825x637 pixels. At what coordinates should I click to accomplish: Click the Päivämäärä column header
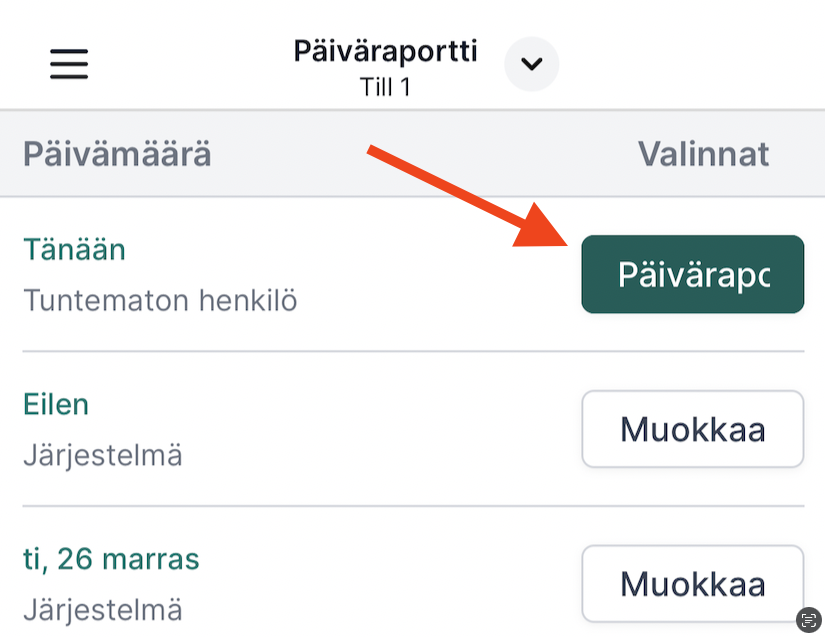[x=117, y=154]
